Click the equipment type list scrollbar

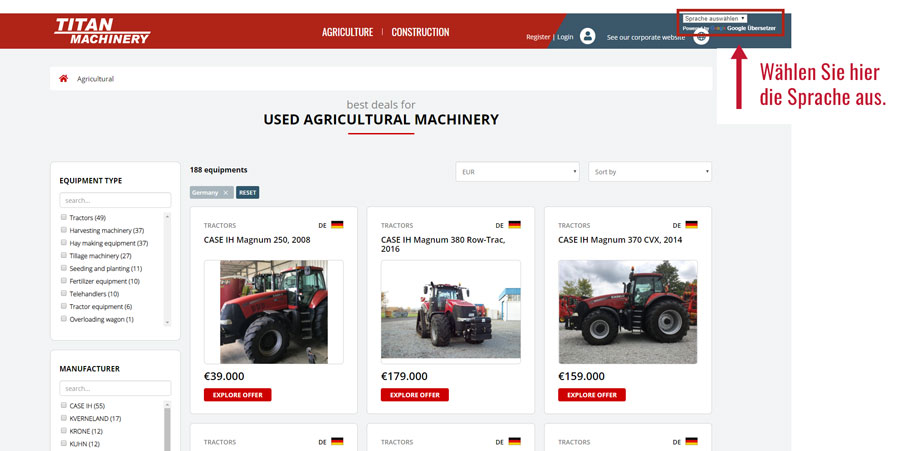coord(168,269)
